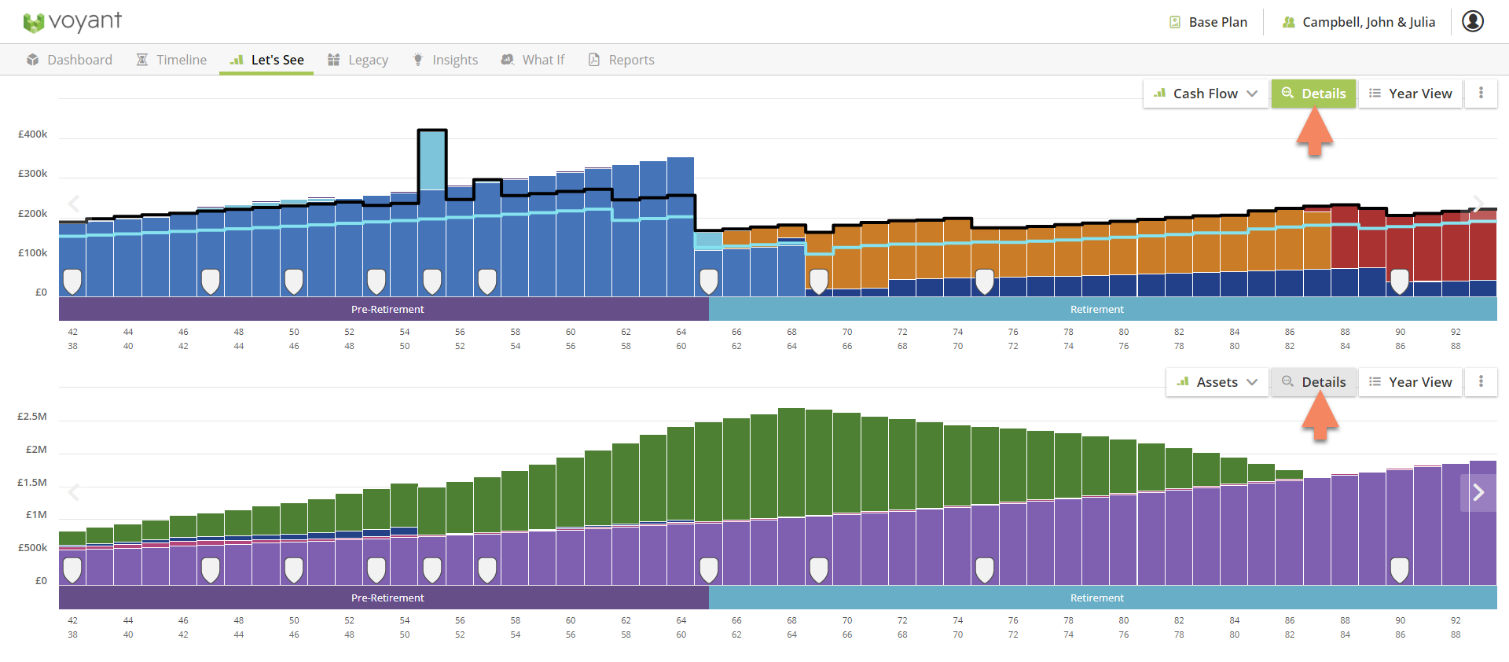Screen dimensions: 1509x662
Task: Click Cash Flow event marker at age 65
Action: pos(709,281)
